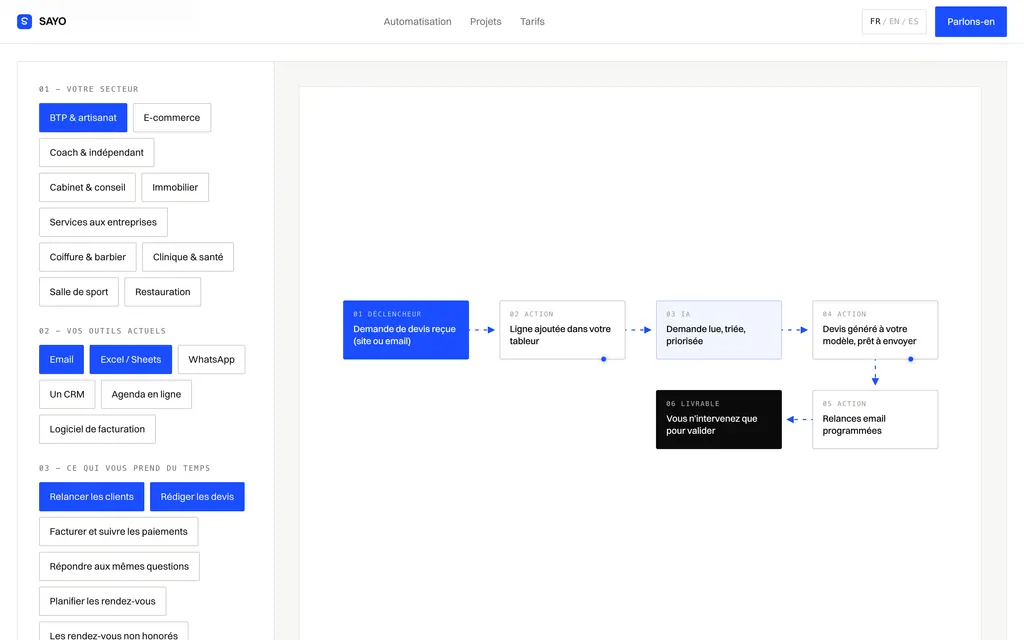Enable the WhatsApp tool chip
This screenshot has width=1024, height=640.
212,359
